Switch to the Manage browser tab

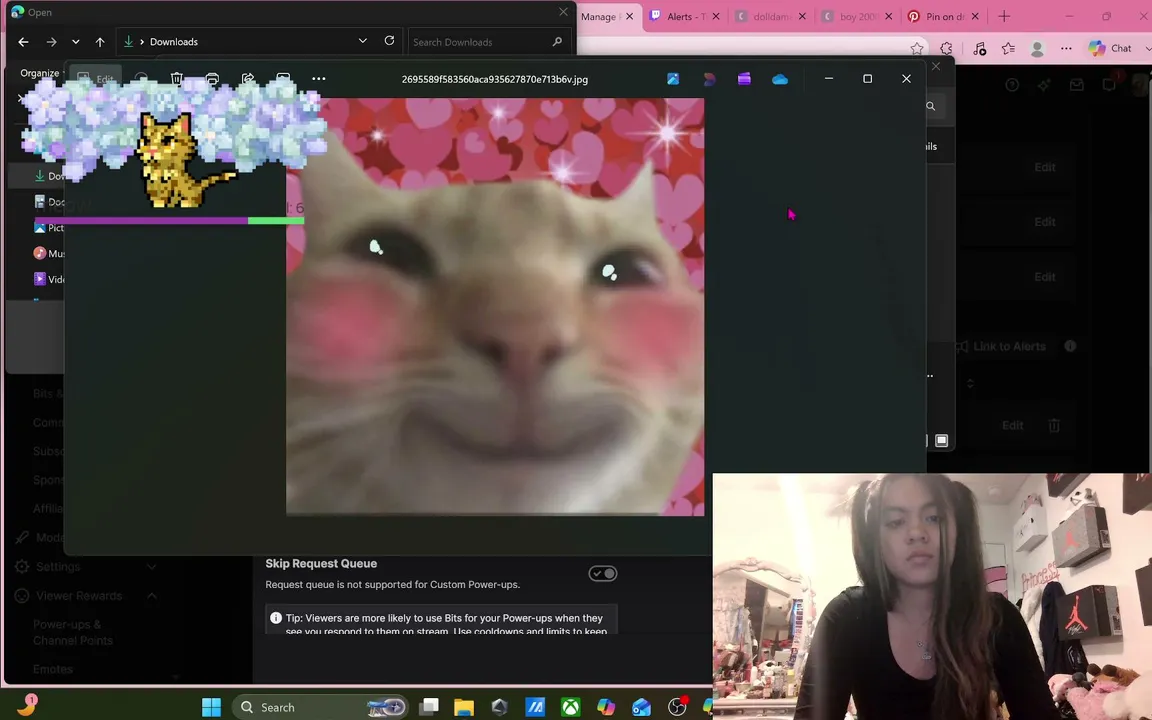point(600,16)
